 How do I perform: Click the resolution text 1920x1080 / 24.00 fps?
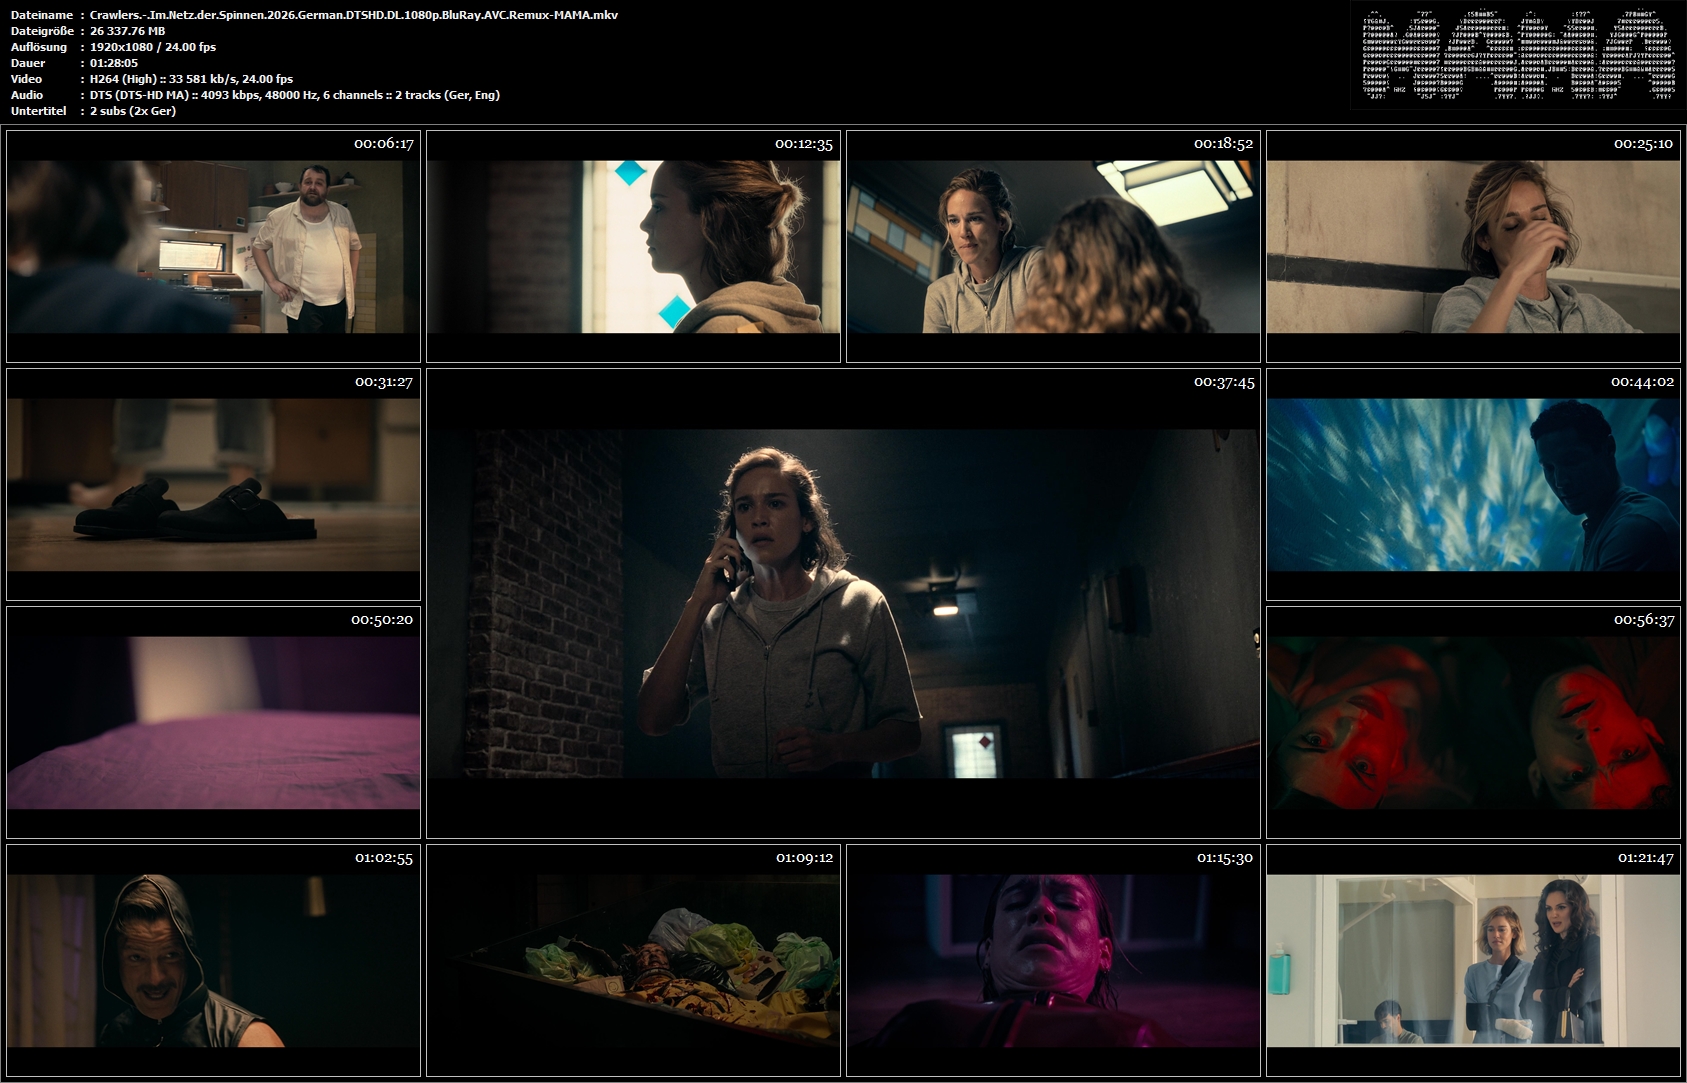point(153,47)
